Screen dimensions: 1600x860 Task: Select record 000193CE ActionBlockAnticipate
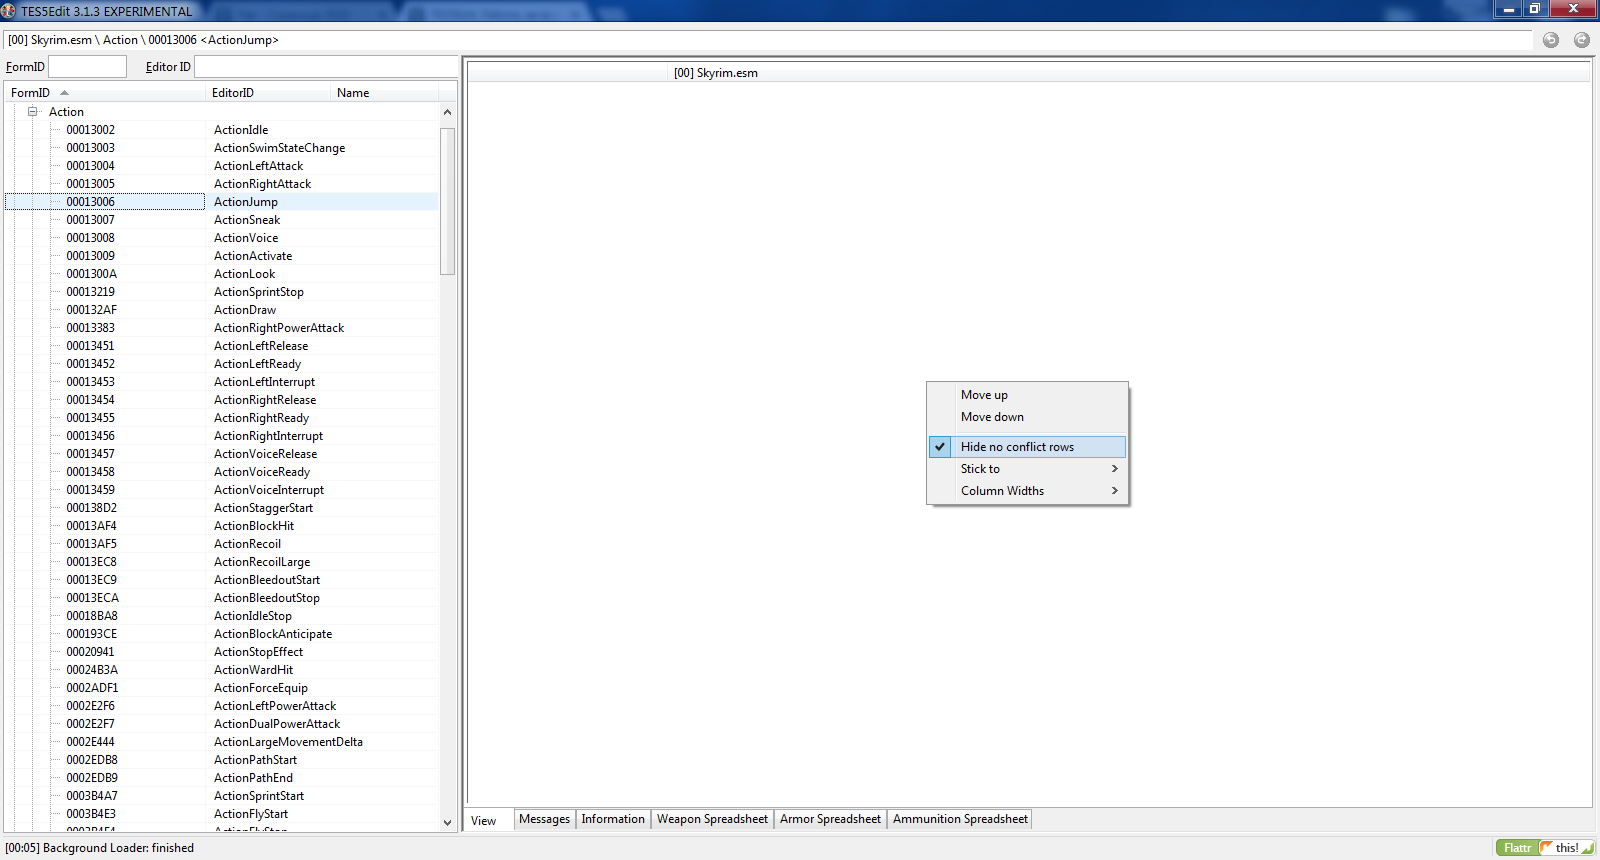[221, 634]
